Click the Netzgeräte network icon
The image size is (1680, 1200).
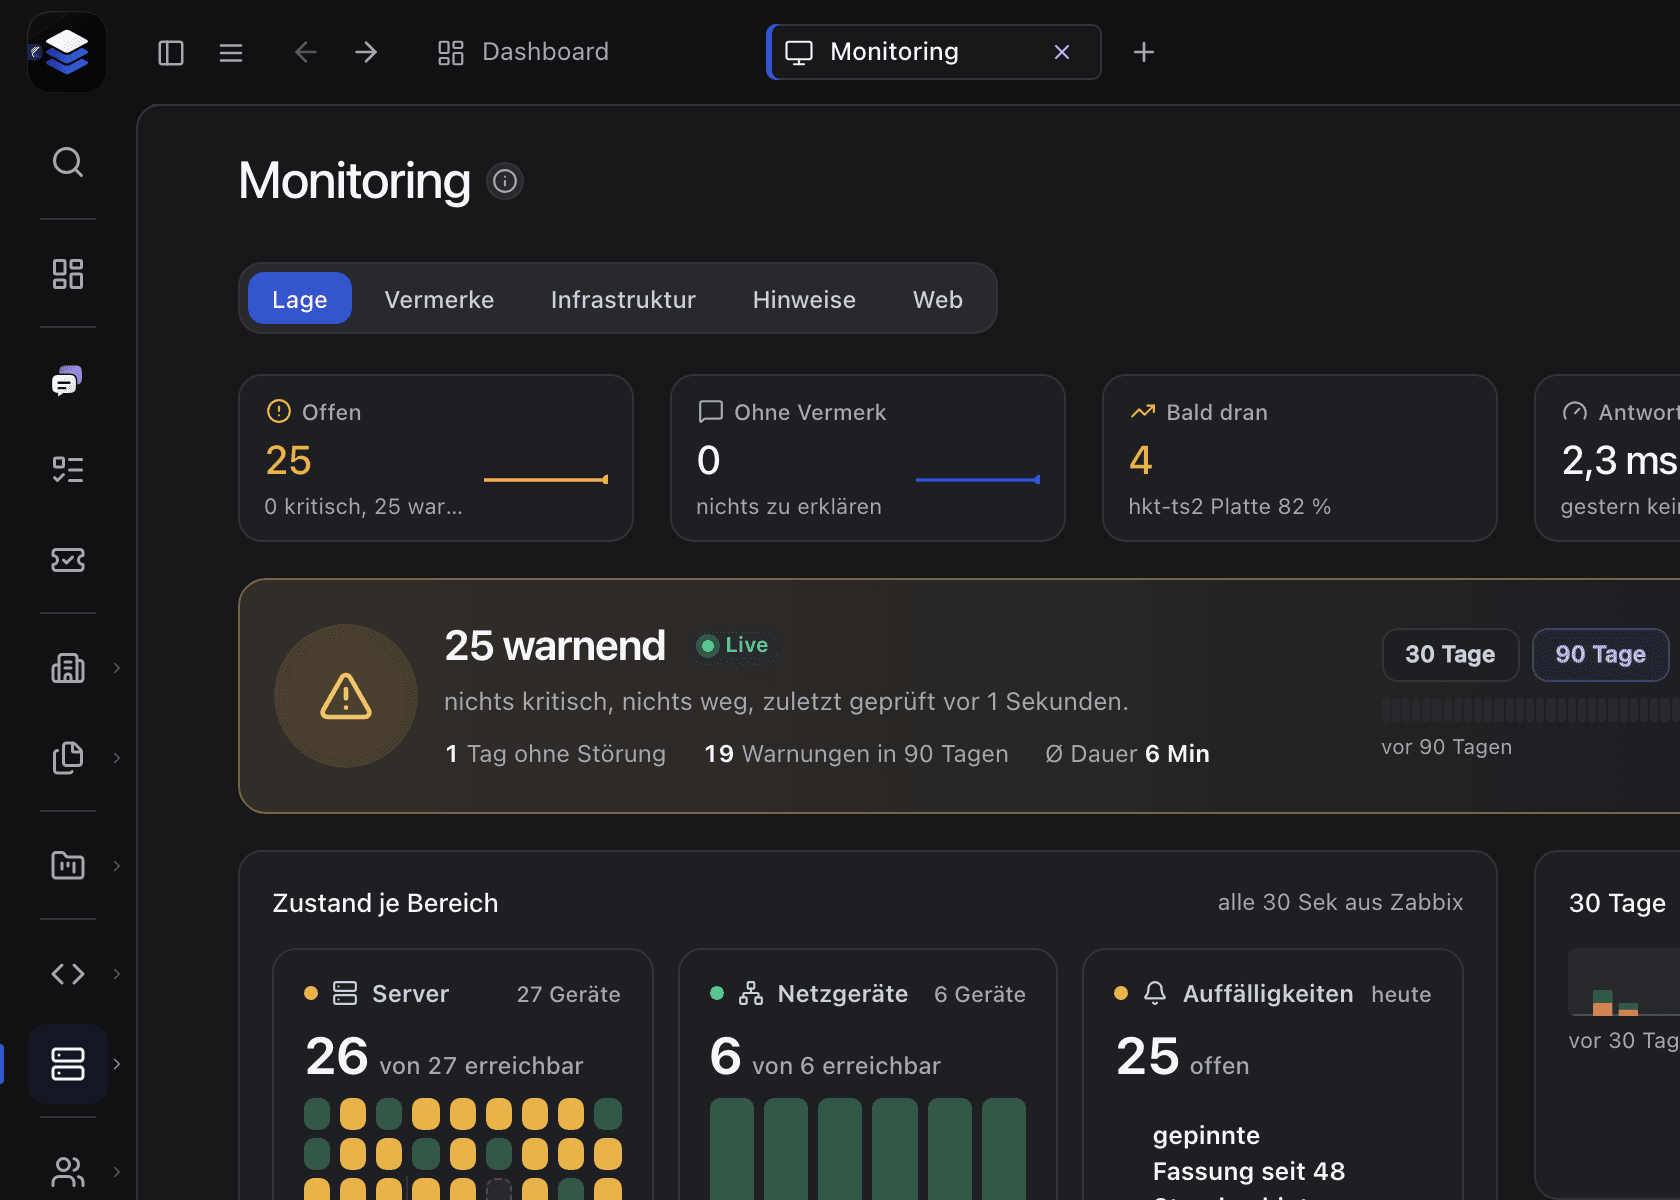pos(751,993)
